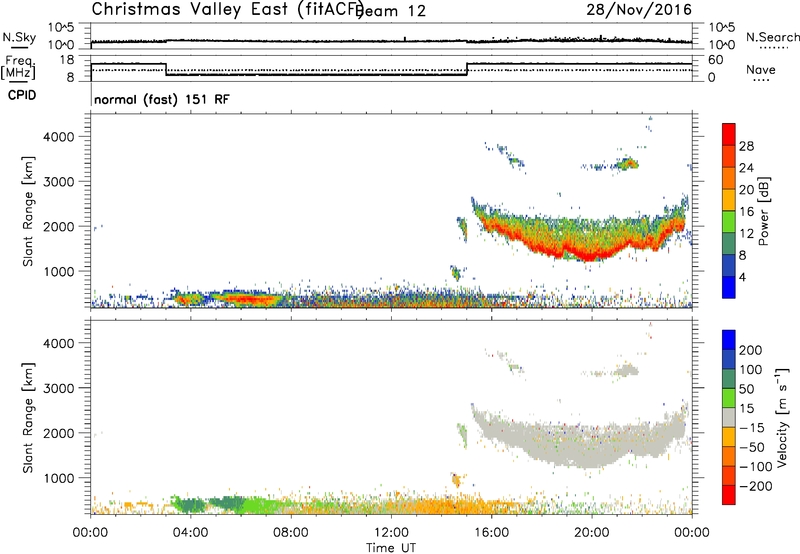Click the 'Time UT' axis label
Viewport: 800px width, 554px height.
coord(391,547)
